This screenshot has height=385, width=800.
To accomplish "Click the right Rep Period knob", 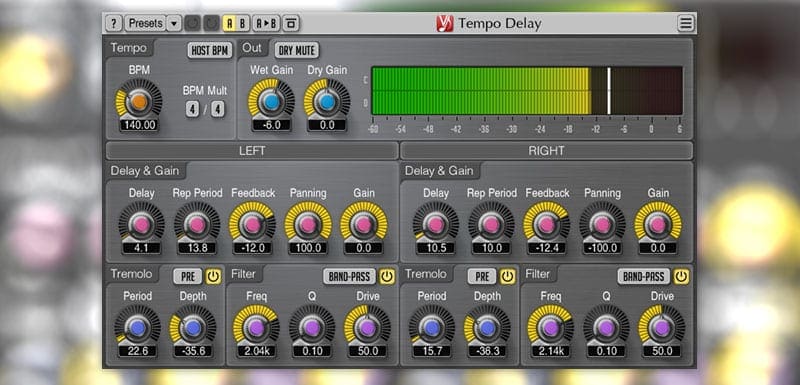I will pos(491,224).
